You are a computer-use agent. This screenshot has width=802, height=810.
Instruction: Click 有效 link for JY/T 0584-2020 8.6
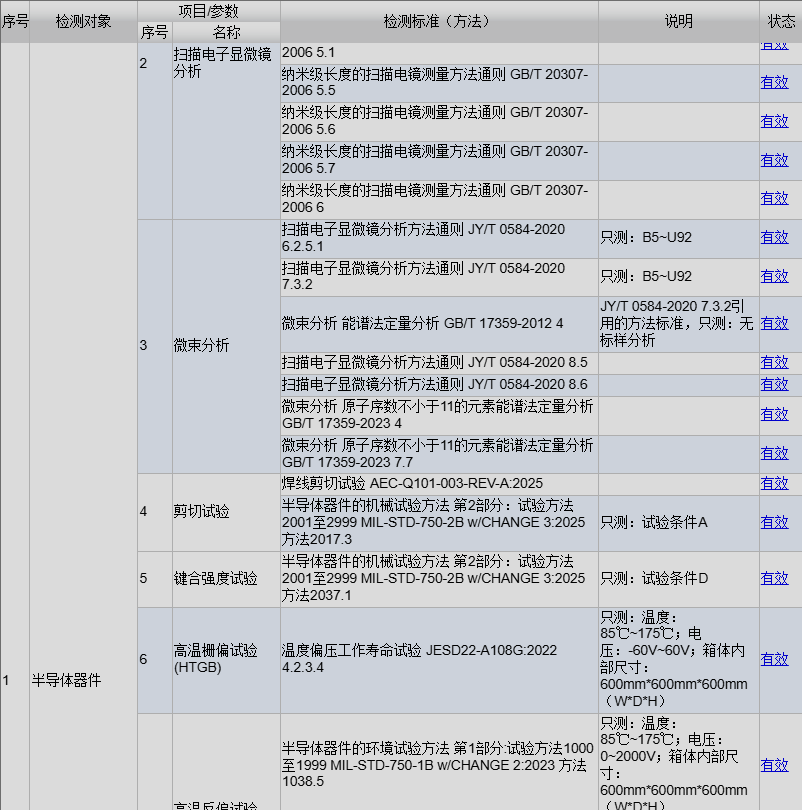coord(774,384)
